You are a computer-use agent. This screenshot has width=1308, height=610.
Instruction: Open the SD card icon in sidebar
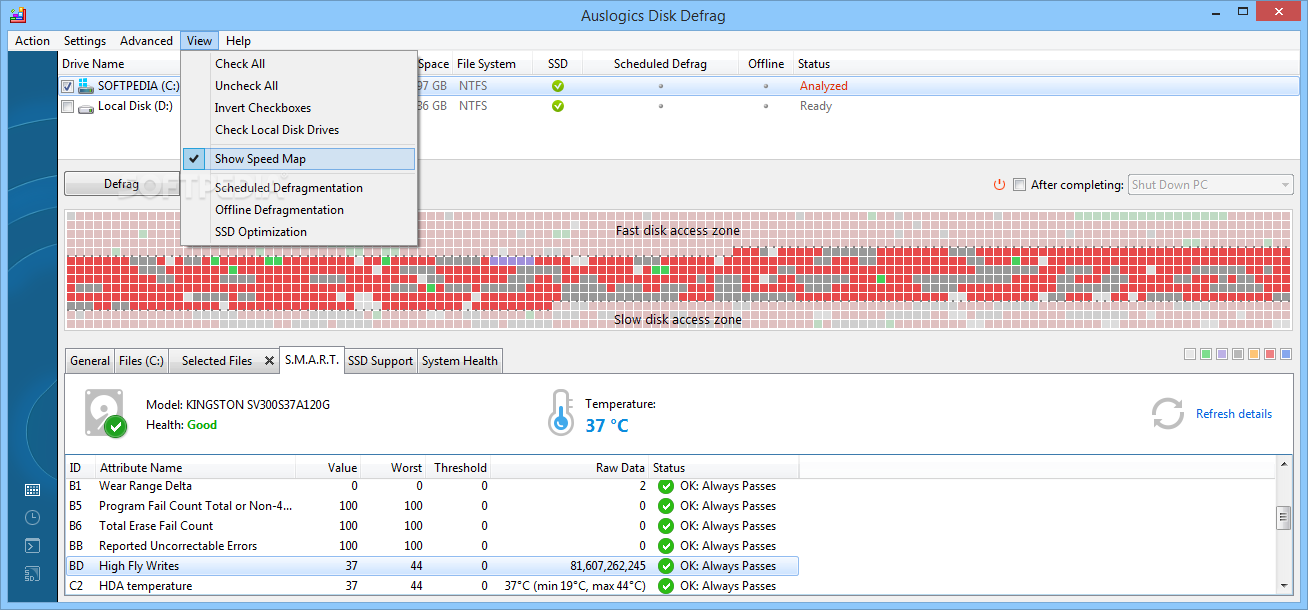pyautogui.click(x=32, y=574)
